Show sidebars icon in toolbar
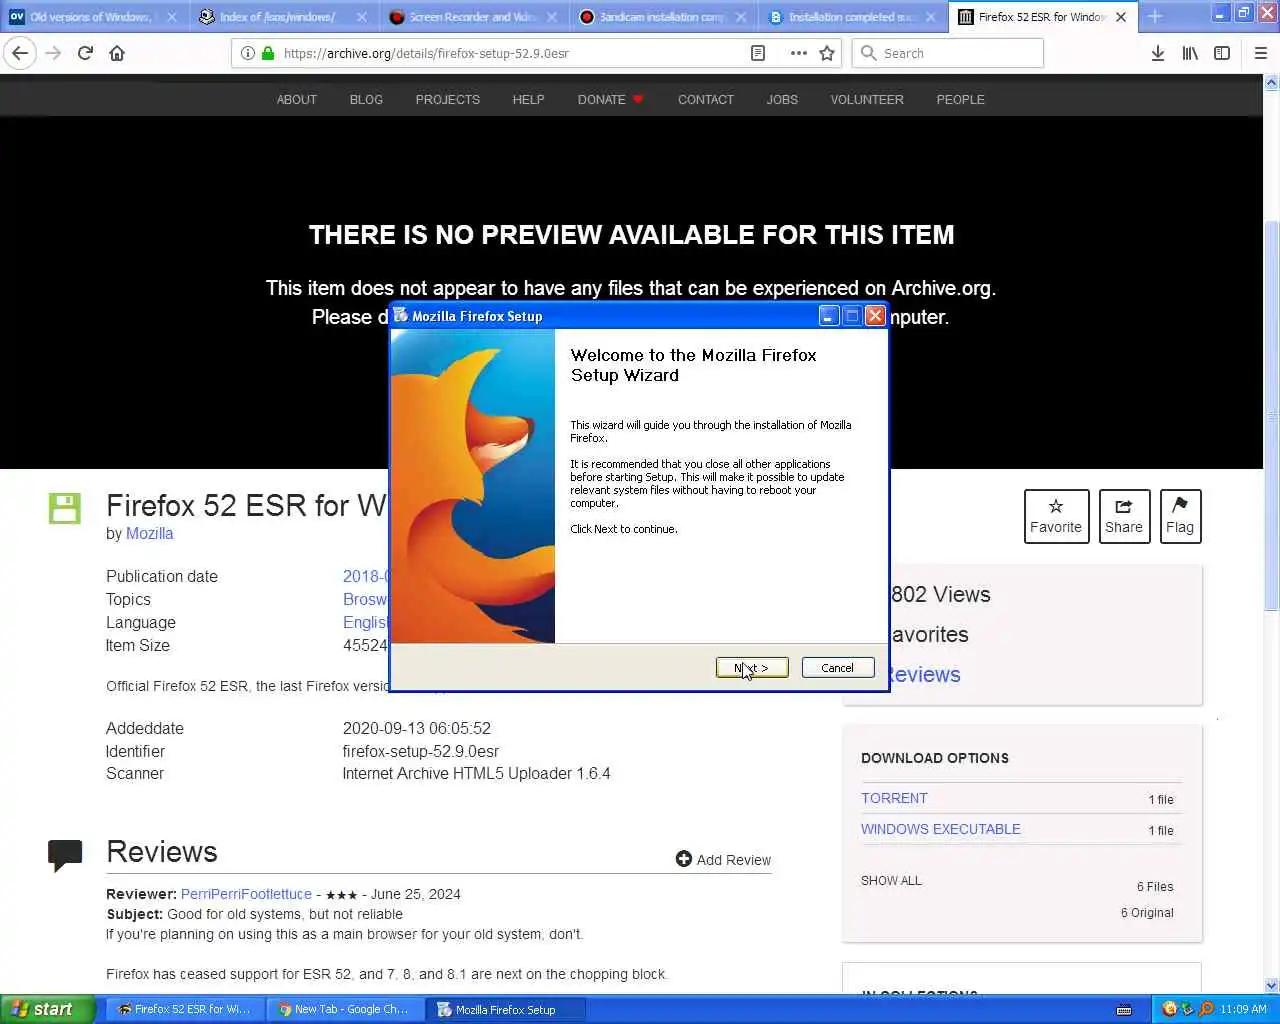Viewport: 1280px width, 1024px height. click(1222, 53)
